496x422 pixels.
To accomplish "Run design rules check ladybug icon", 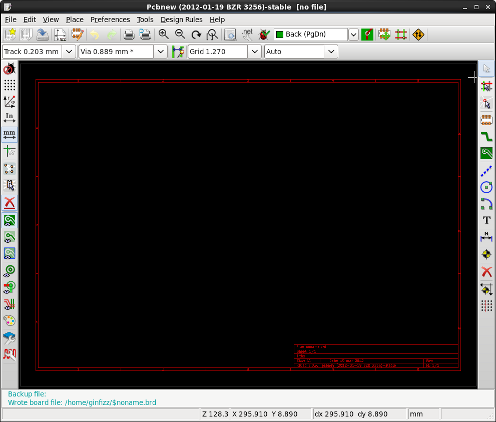I will click(264, 34).
